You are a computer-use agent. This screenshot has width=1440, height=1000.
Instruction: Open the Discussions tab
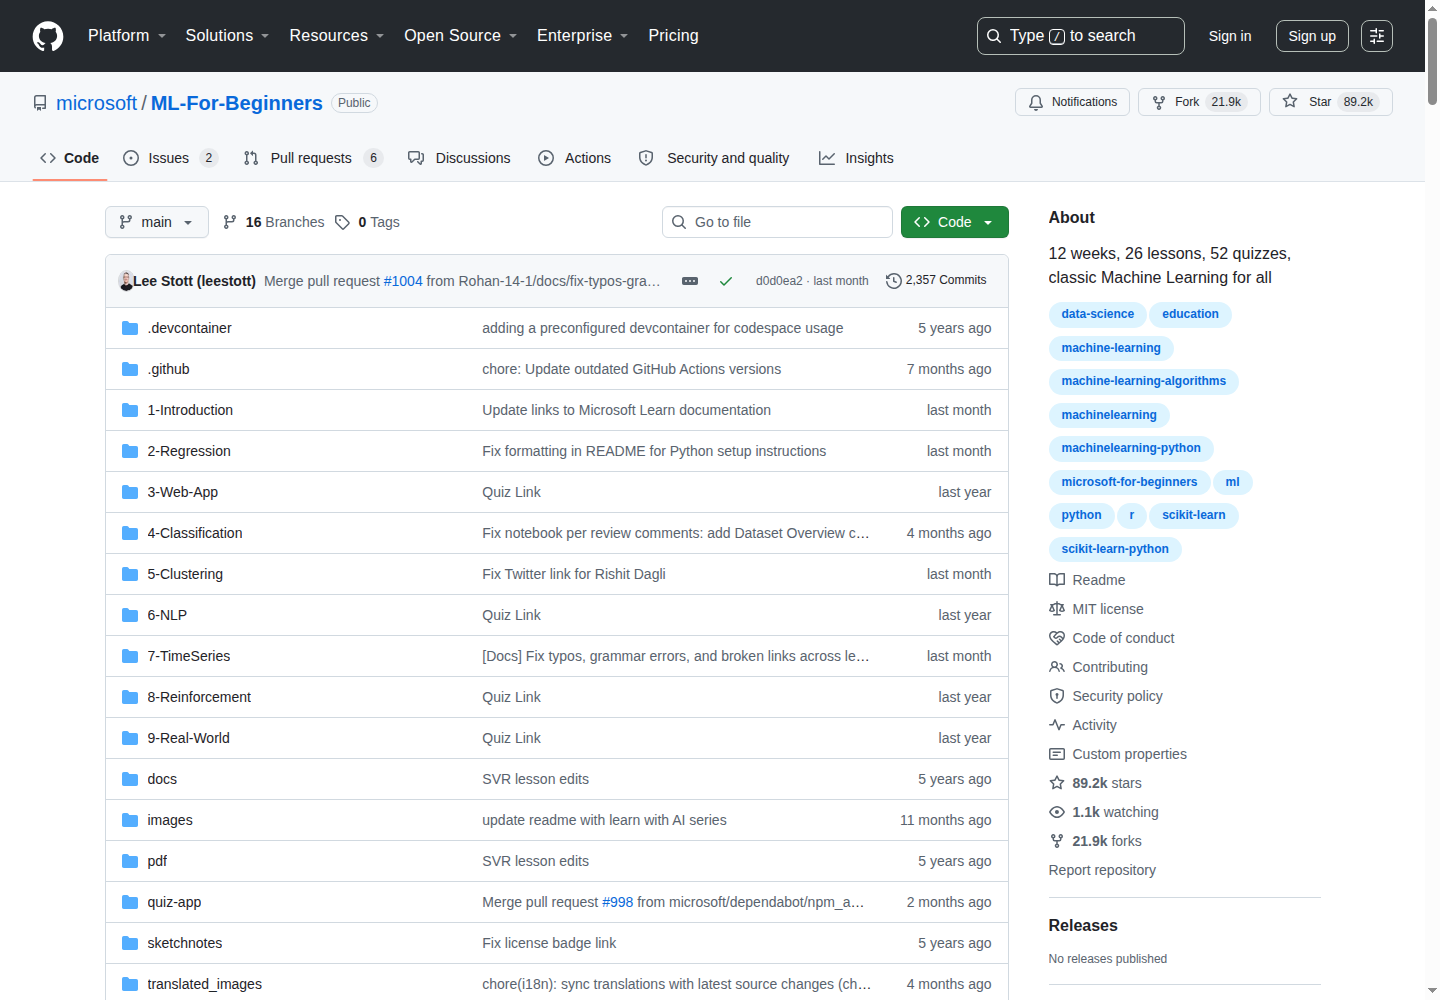[x=460, y=158]
